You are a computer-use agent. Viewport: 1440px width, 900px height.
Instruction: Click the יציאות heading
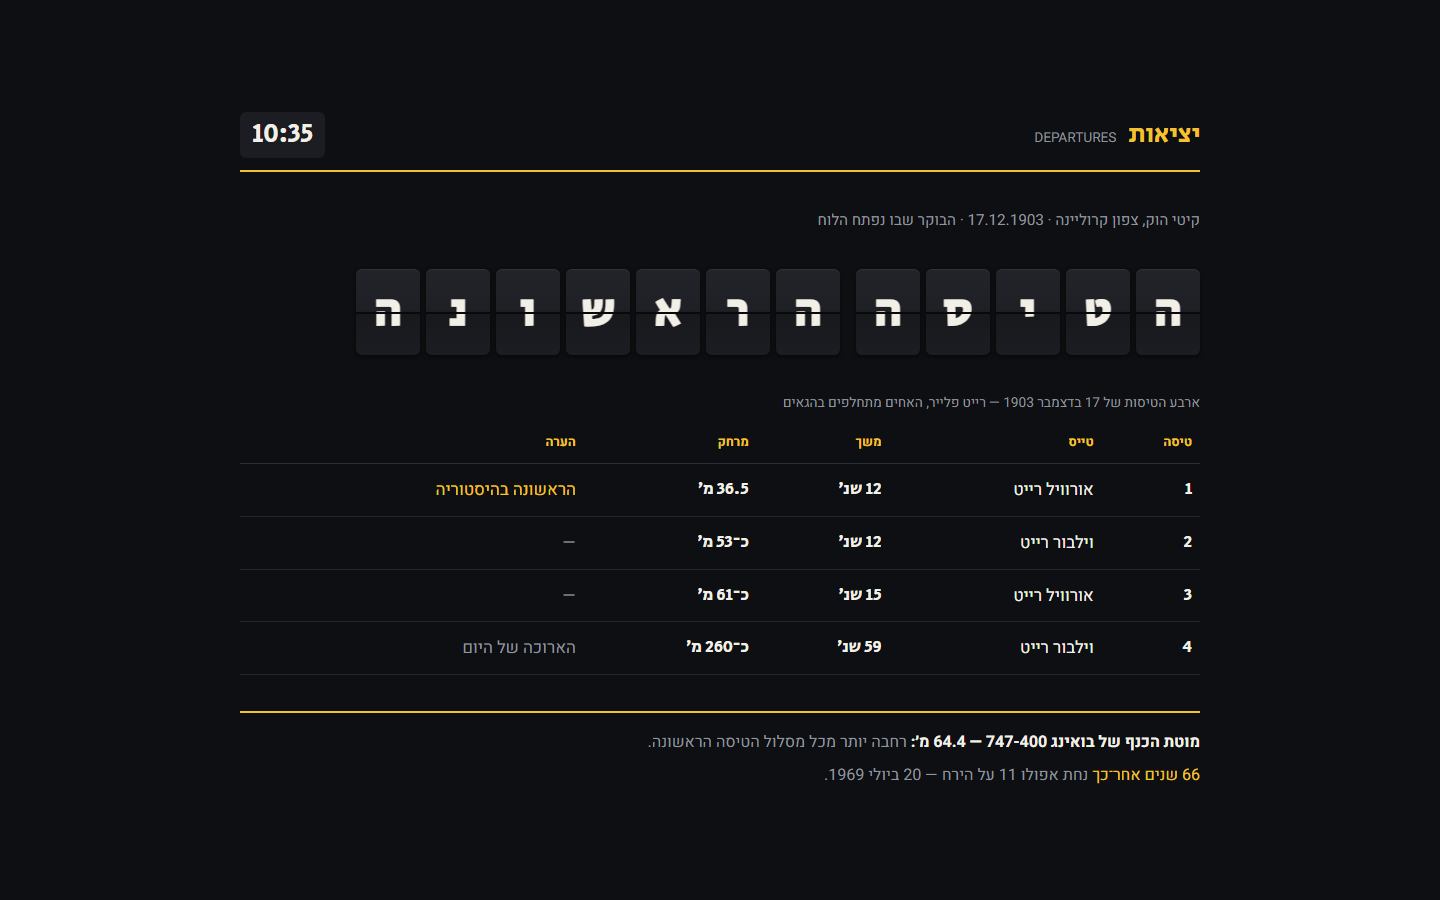(x=1164, y=134)
